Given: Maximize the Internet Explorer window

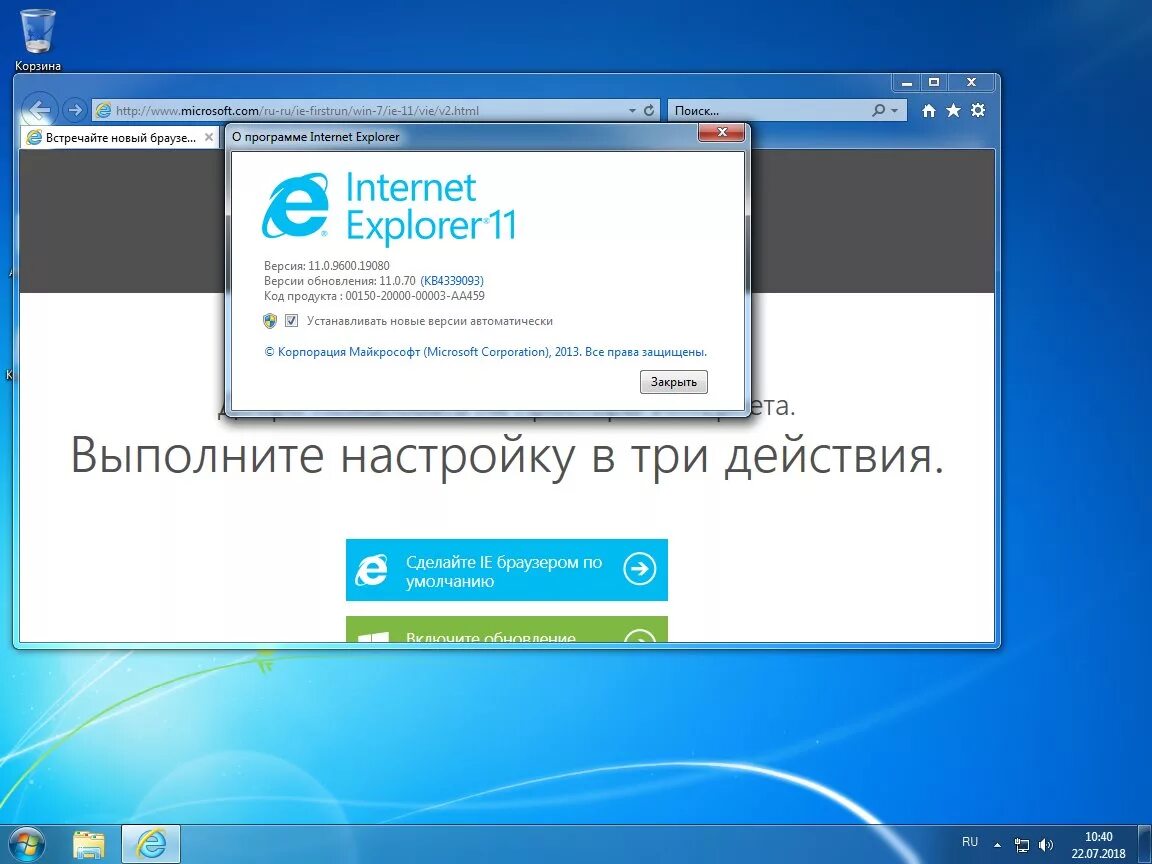Looking at the screenshot, I should [934, 82].
